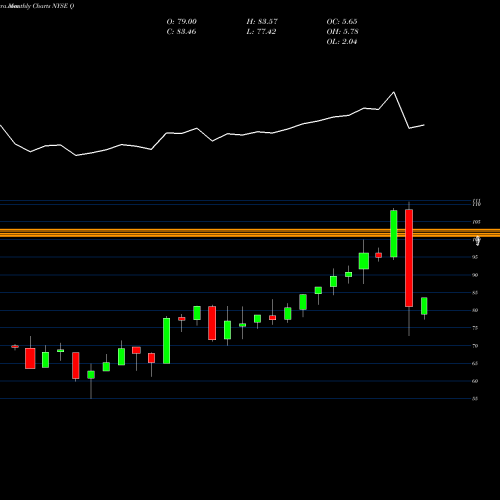Select the high value 'H: 83.57'
This screenshot has width=500, height=500.
[262, 22]
